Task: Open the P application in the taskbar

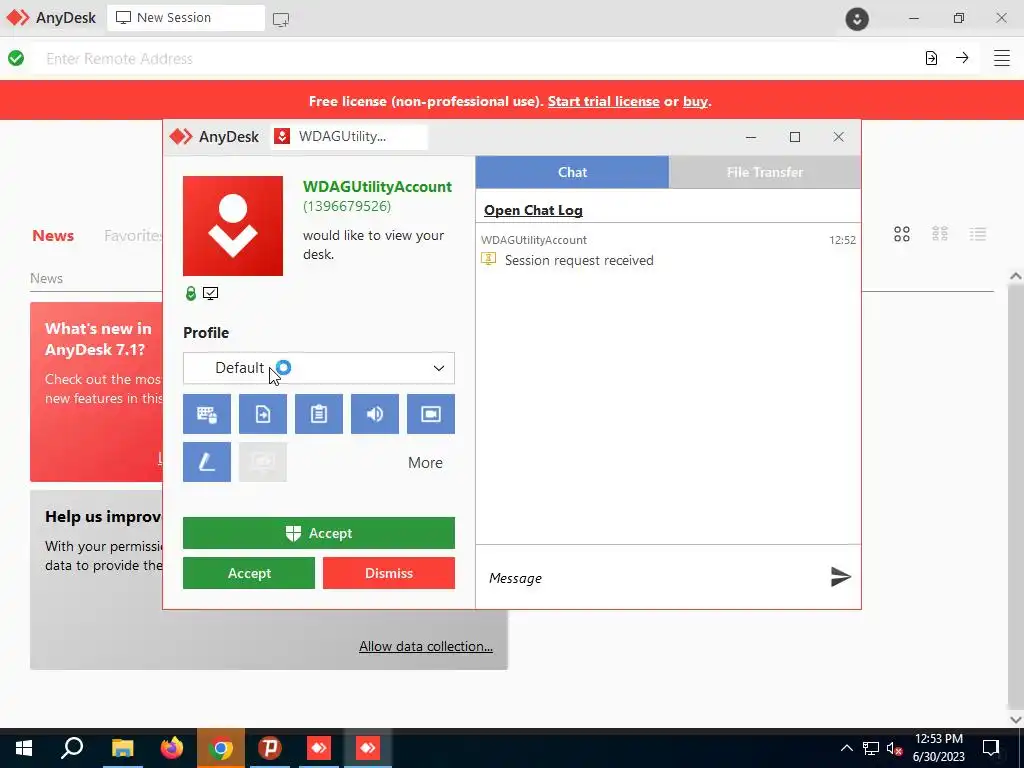Action: coord(270,748)
